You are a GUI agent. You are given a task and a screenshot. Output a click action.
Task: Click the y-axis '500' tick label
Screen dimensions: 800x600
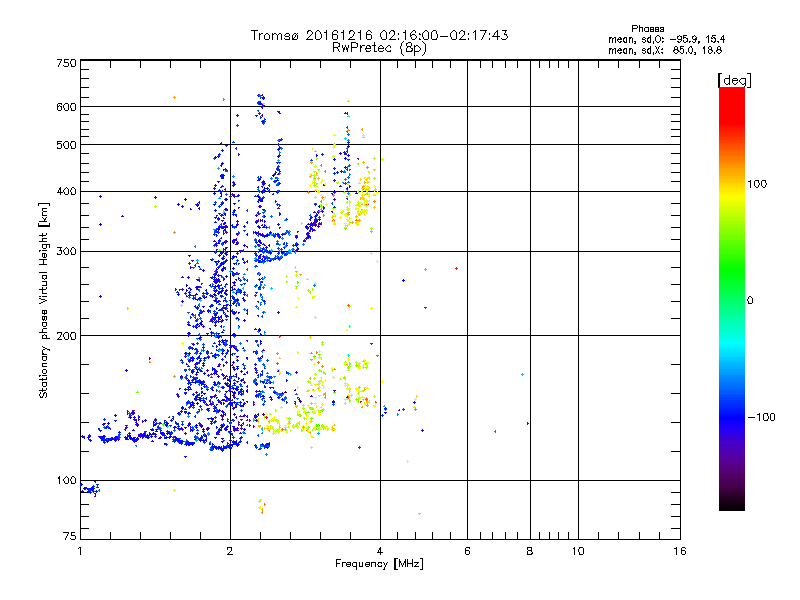[66, 145]
